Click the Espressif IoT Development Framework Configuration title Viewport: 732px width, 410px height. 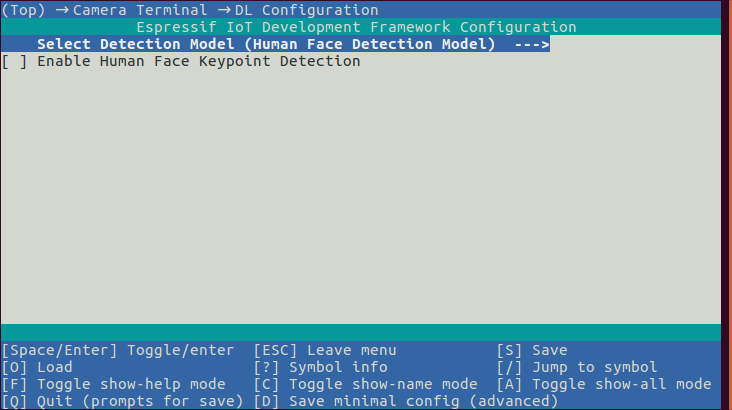click(x=356, y=27)
